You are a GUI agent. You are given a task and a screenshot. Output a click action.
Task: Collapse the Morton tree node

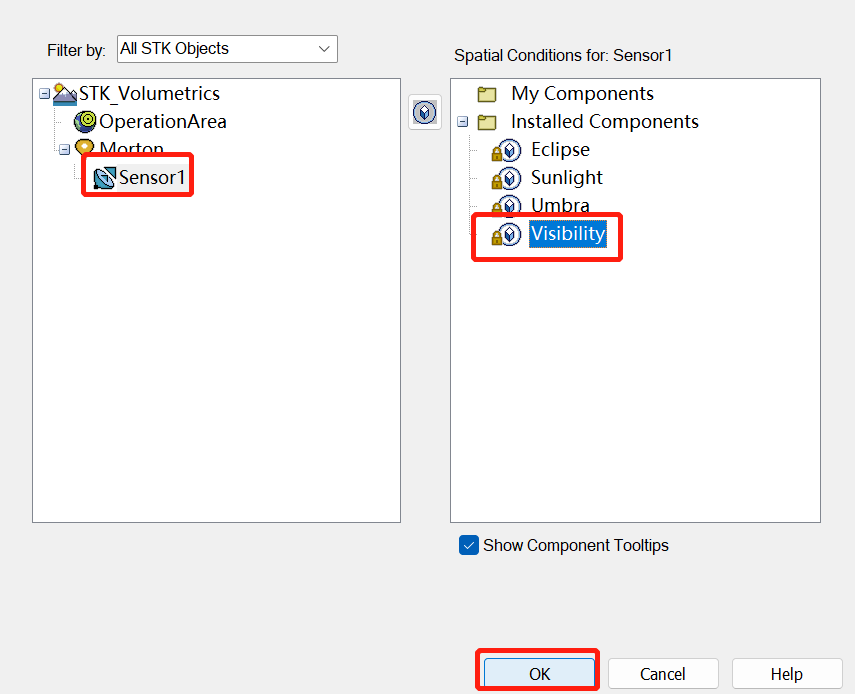point(64,150)
